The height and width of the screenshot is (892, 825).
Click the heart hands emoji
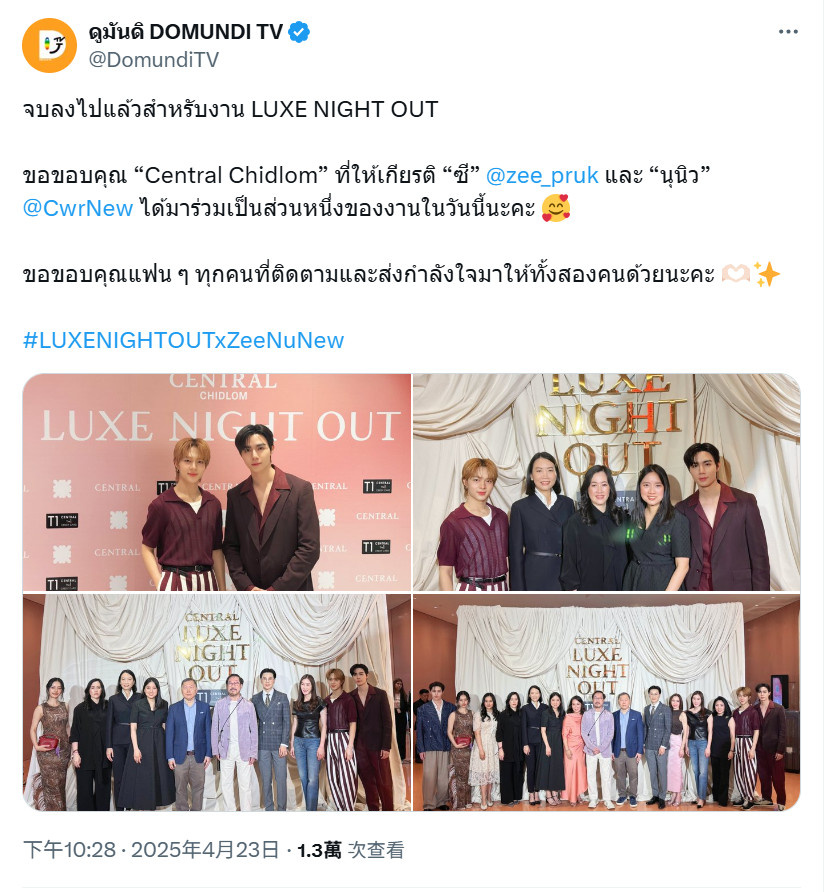[x=735, y=274]
